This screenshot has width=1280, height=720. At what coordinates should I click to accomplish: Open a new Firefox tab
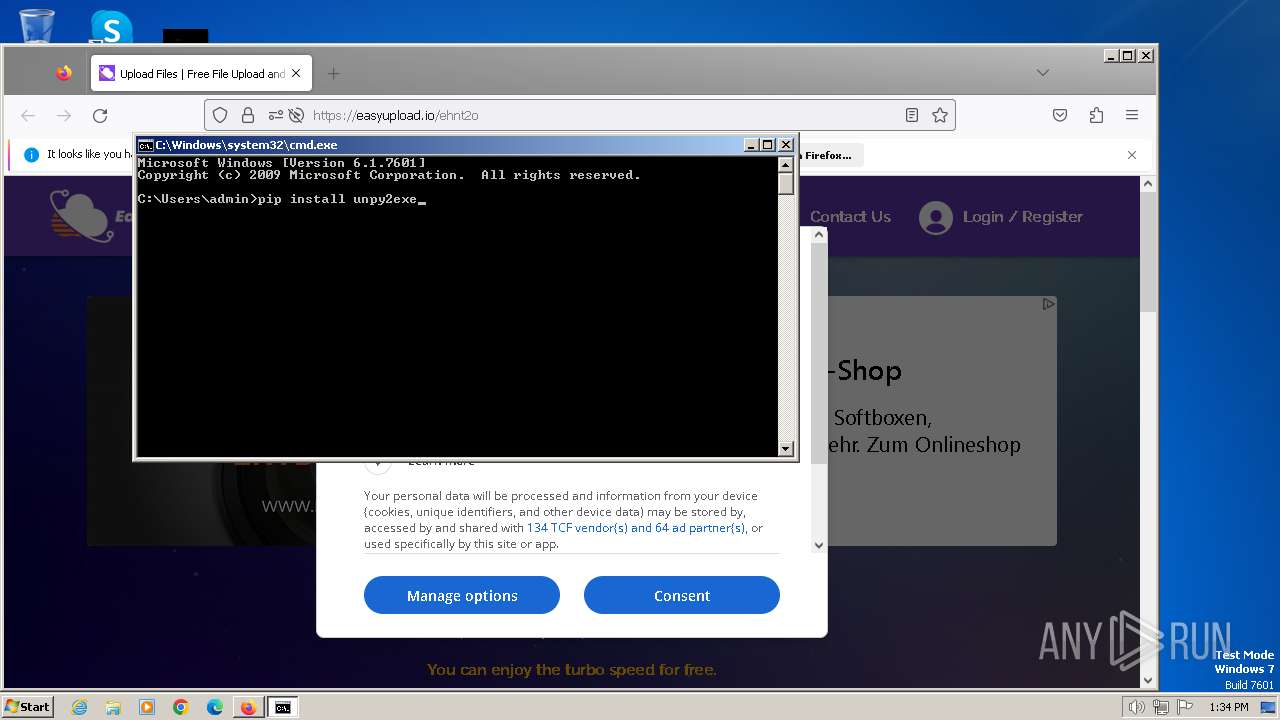pyautogui.click(x=334, y=73)
